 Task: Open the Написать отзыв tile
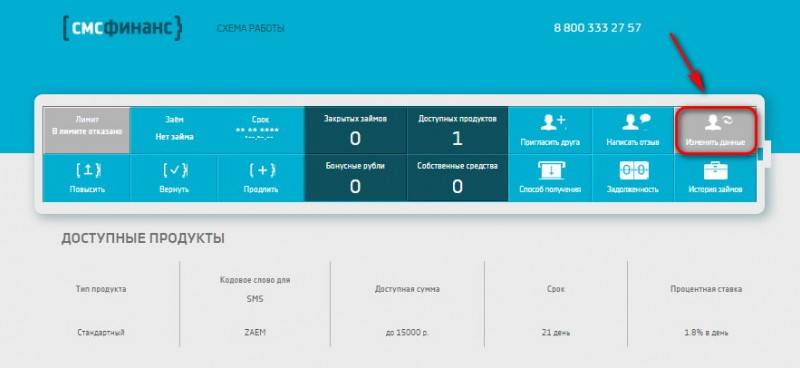(x=633, y=130)
